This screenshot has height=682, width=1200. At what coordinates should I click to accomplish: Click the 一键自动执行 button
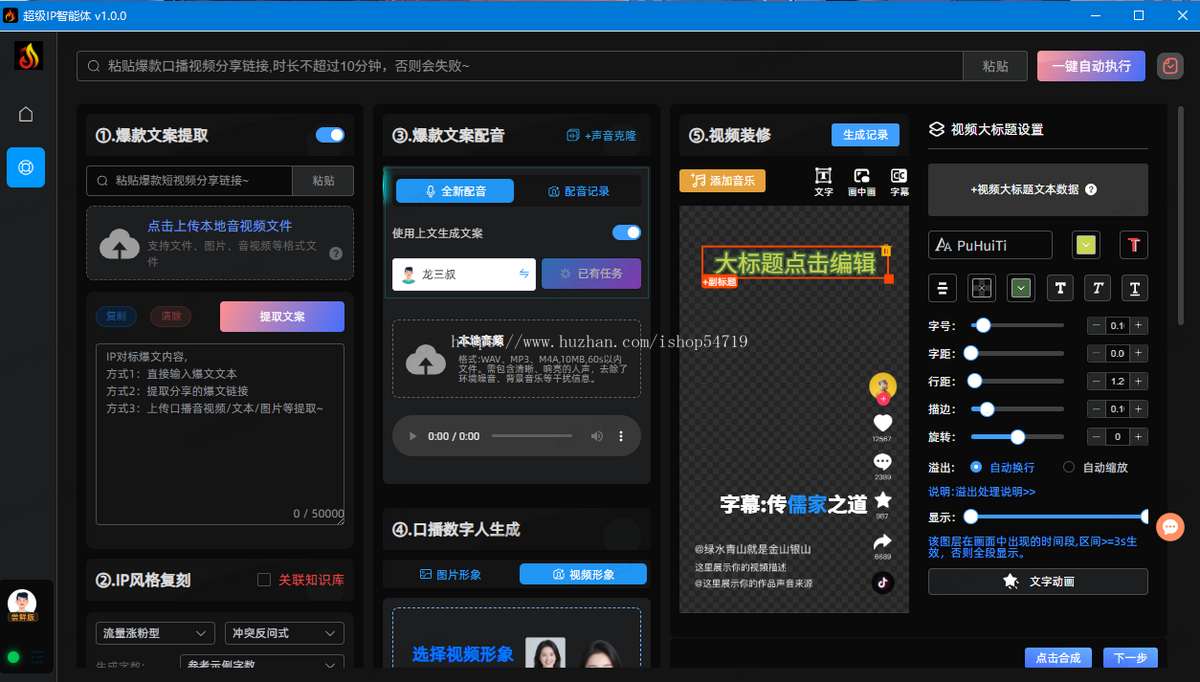1091,66
